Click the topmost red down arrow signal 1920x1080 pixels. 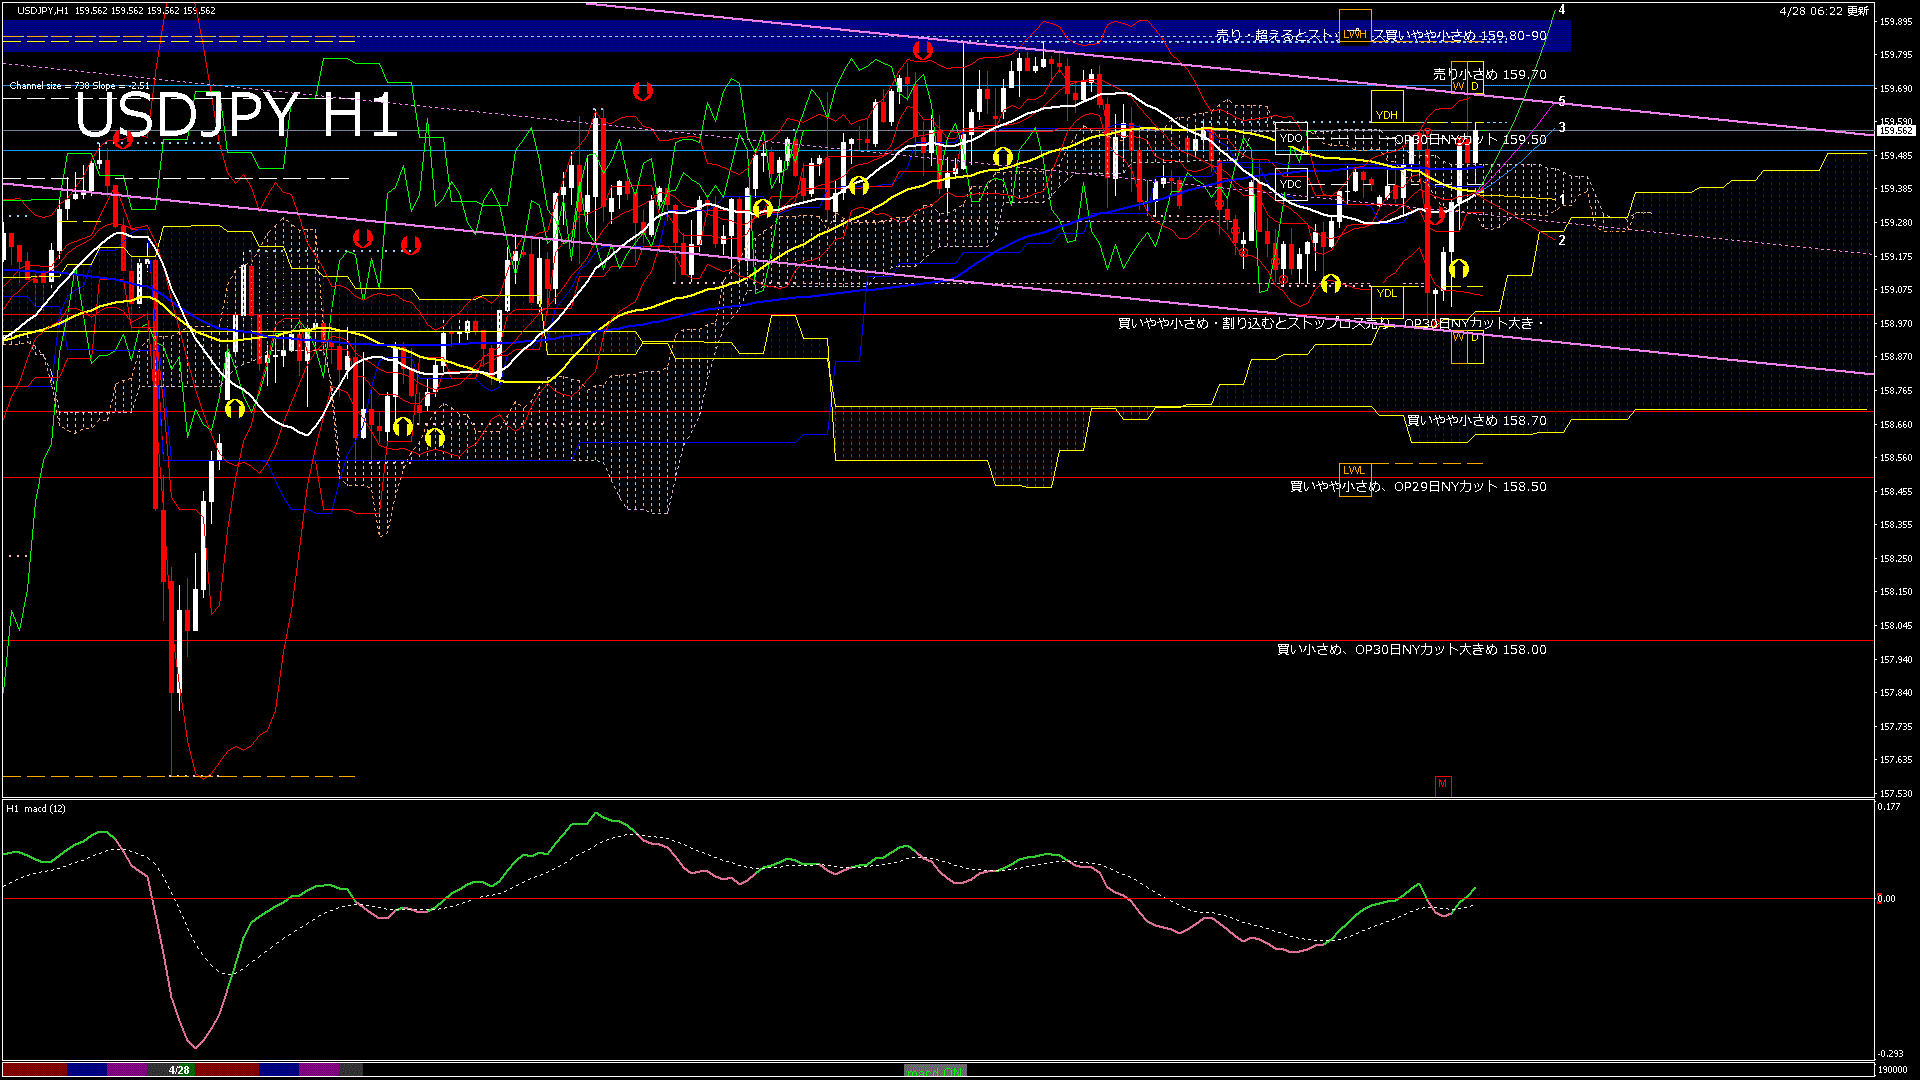pos(922,48)
